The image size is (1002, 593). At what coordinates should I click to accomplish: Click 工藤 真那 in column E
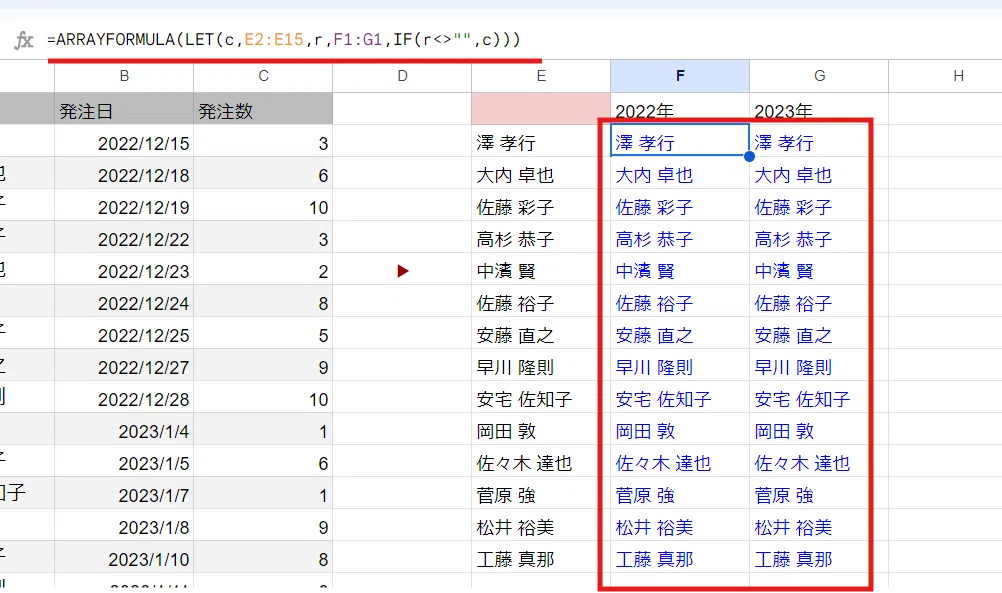(x=541, y=557)
